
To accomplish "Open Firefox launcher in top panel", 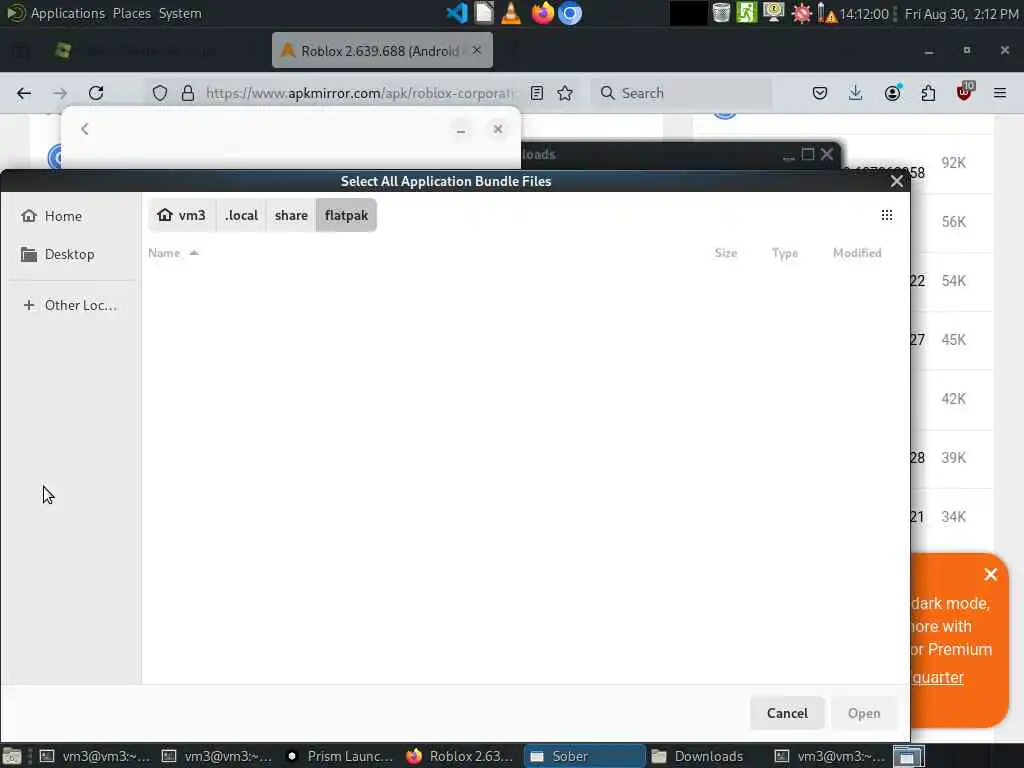I will [x=542, y=13].
